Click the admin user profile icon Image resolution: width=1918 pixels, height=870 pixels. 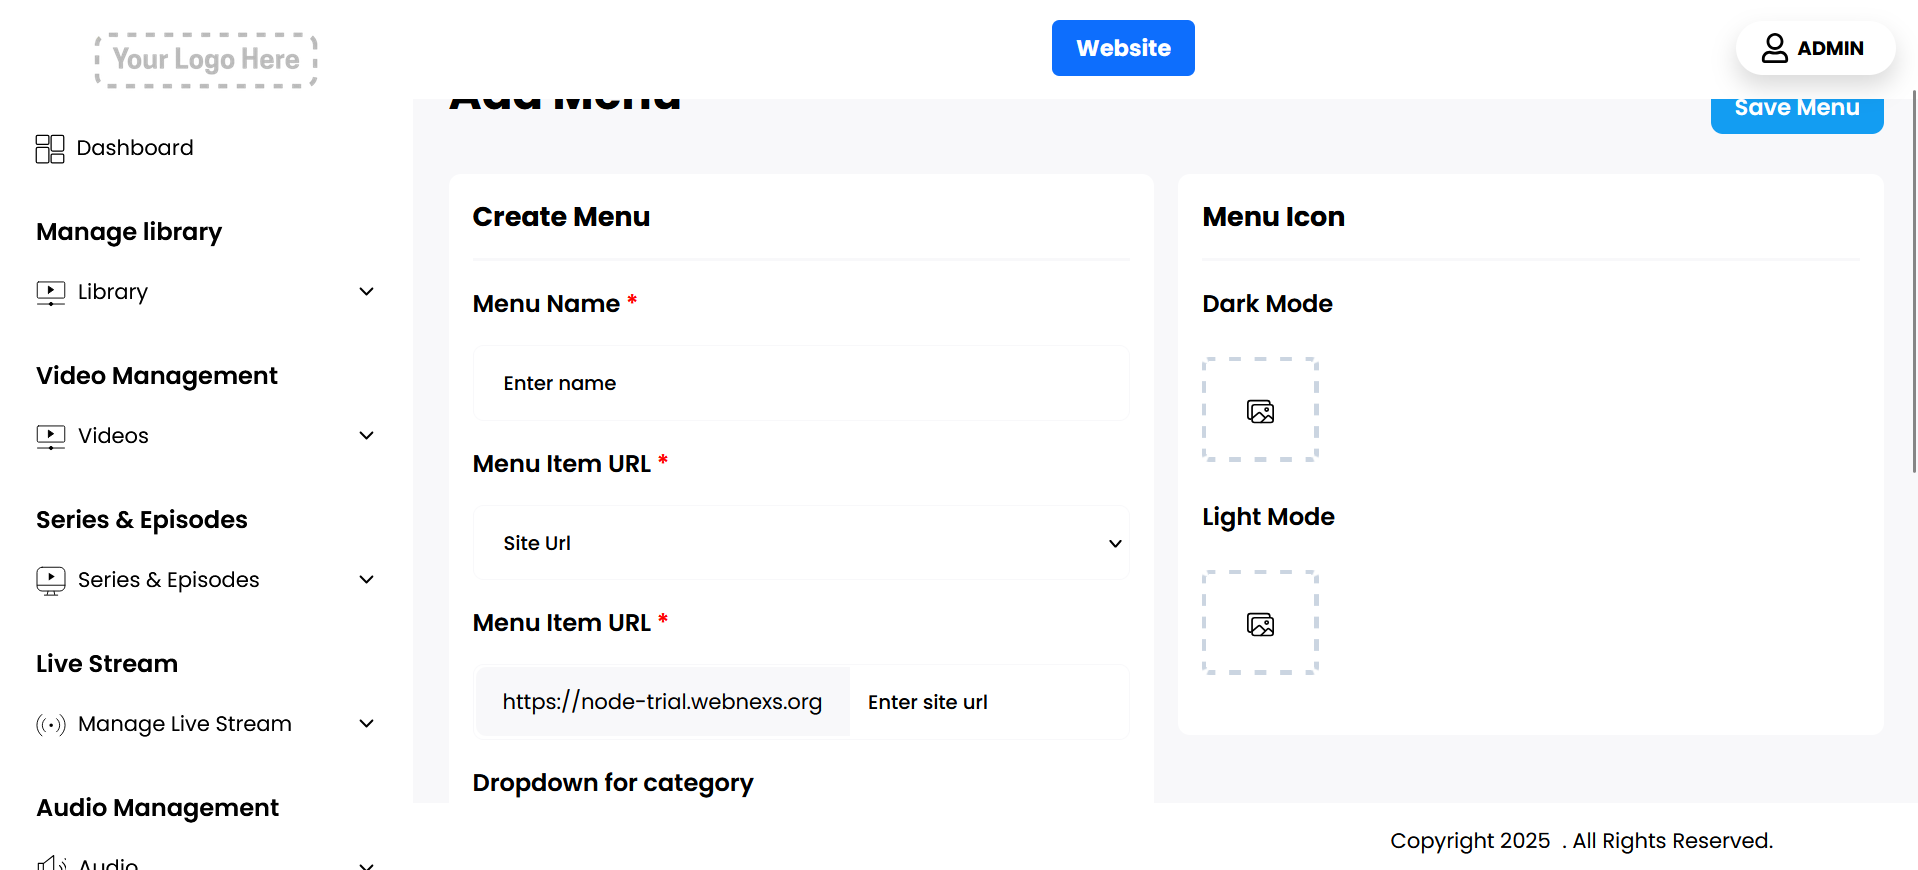(x=1774, y=48)
